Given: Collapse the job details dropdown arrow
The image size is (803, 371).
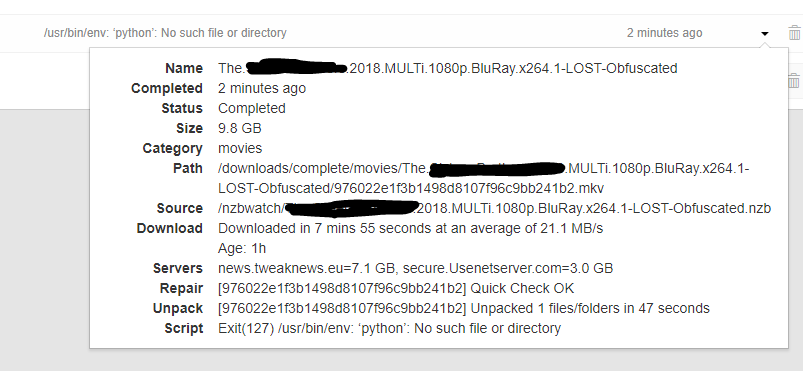Looking at the screenshot, I should pyautogui.click(x=765, y=33).
